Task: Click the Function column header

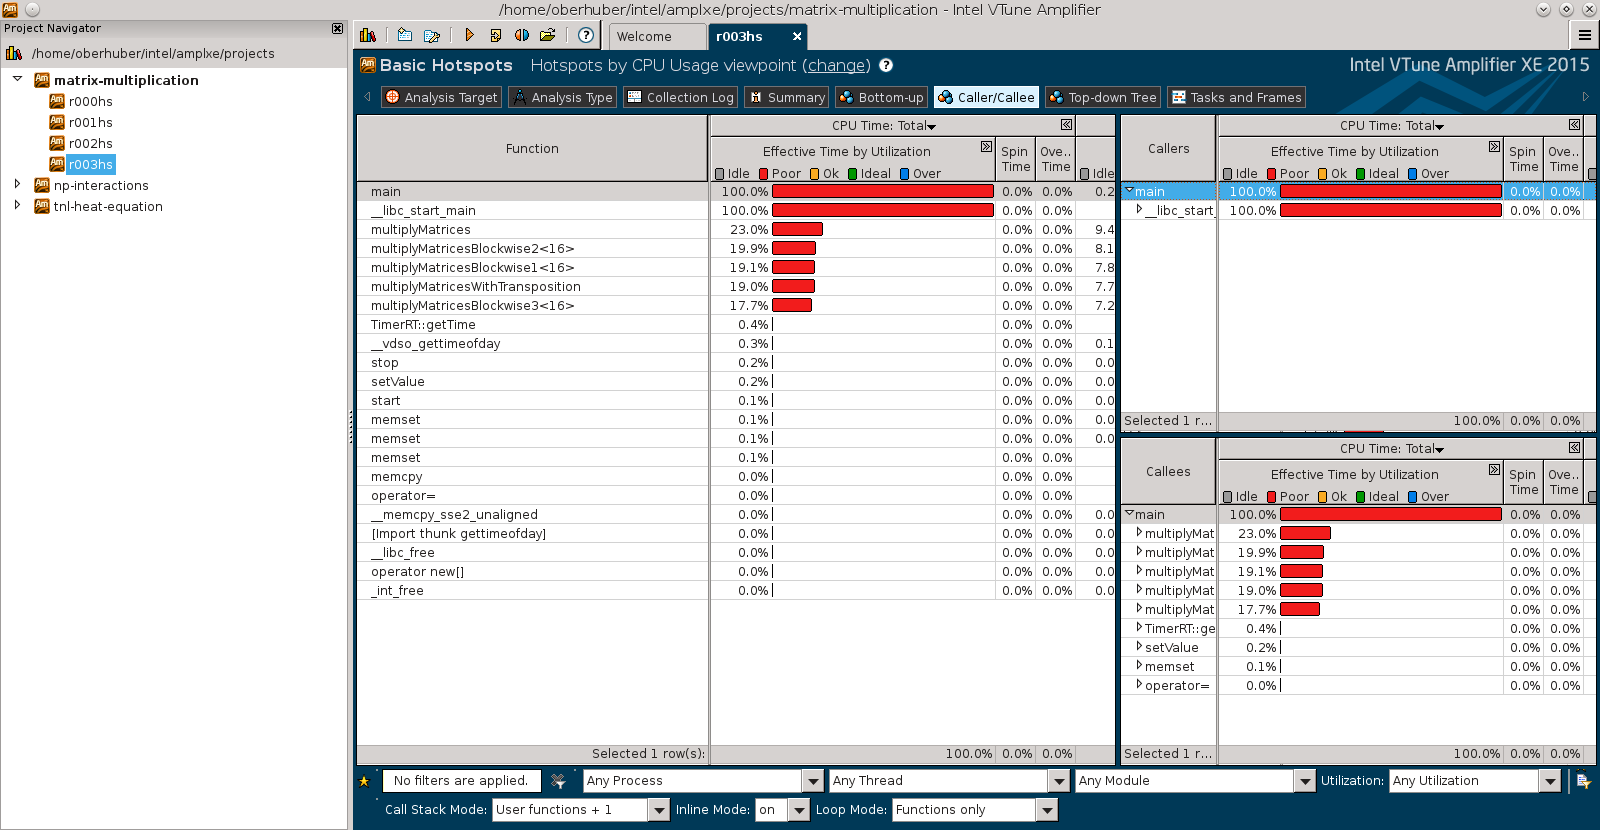Action: [532, 148]
